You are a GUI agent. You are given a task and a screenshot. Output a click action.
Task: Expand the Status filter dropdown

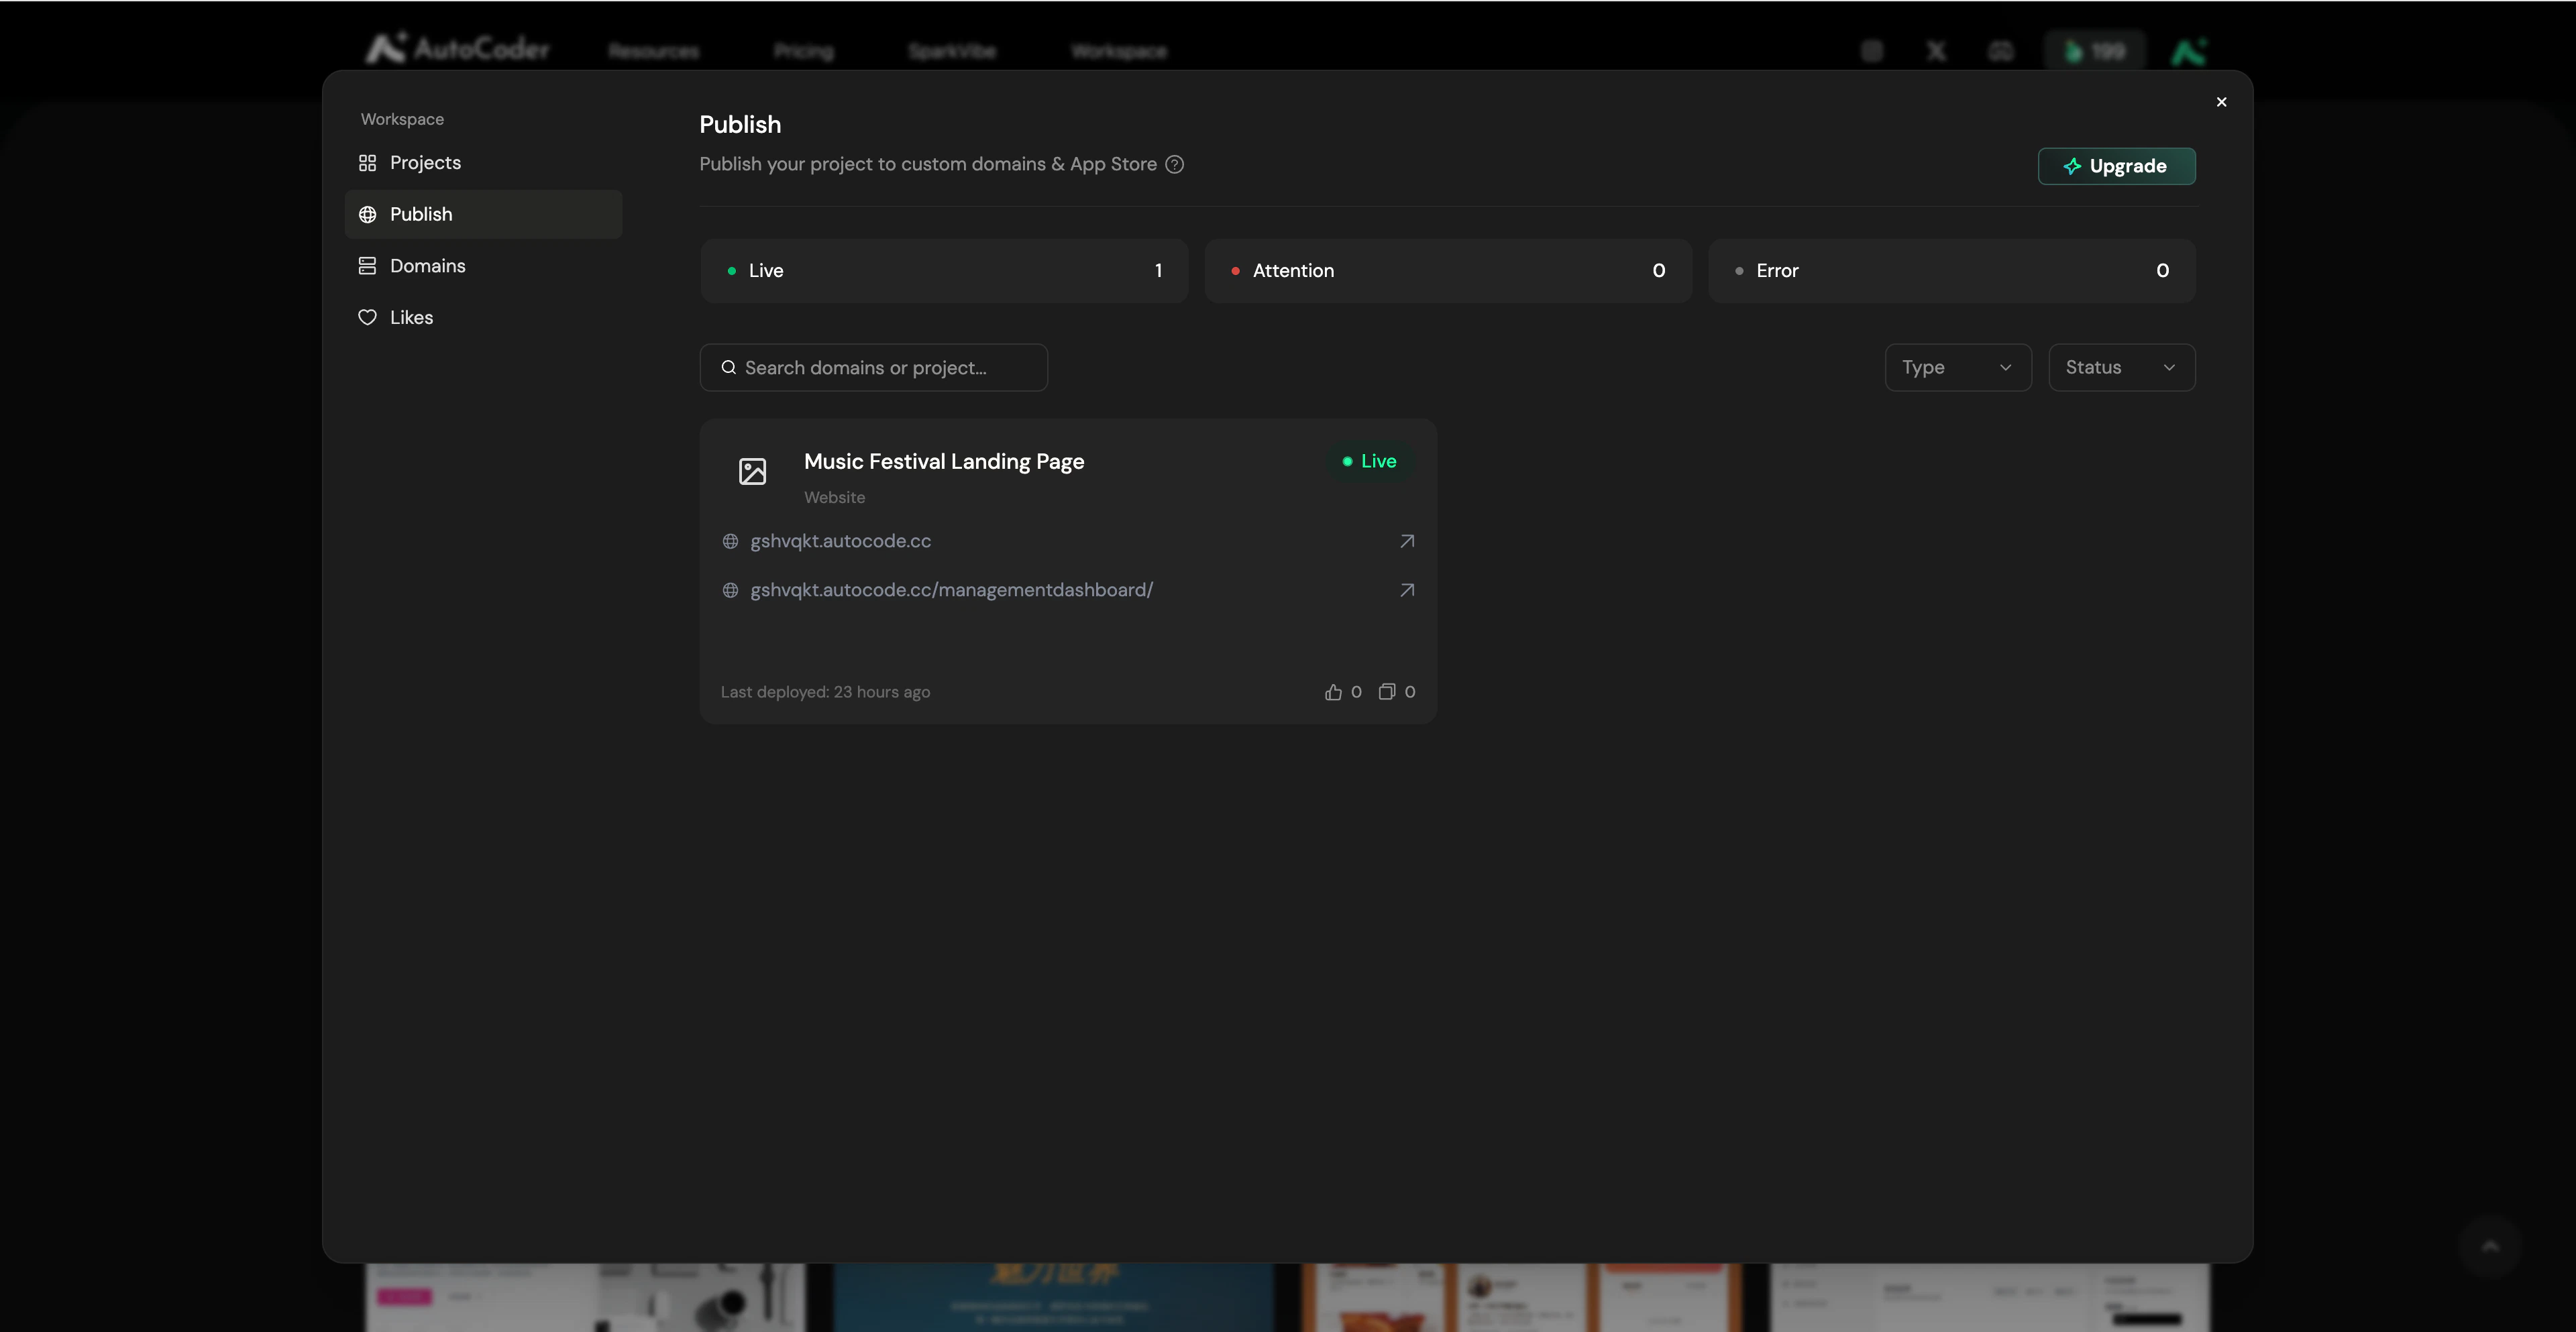(x=2121, y=367)
